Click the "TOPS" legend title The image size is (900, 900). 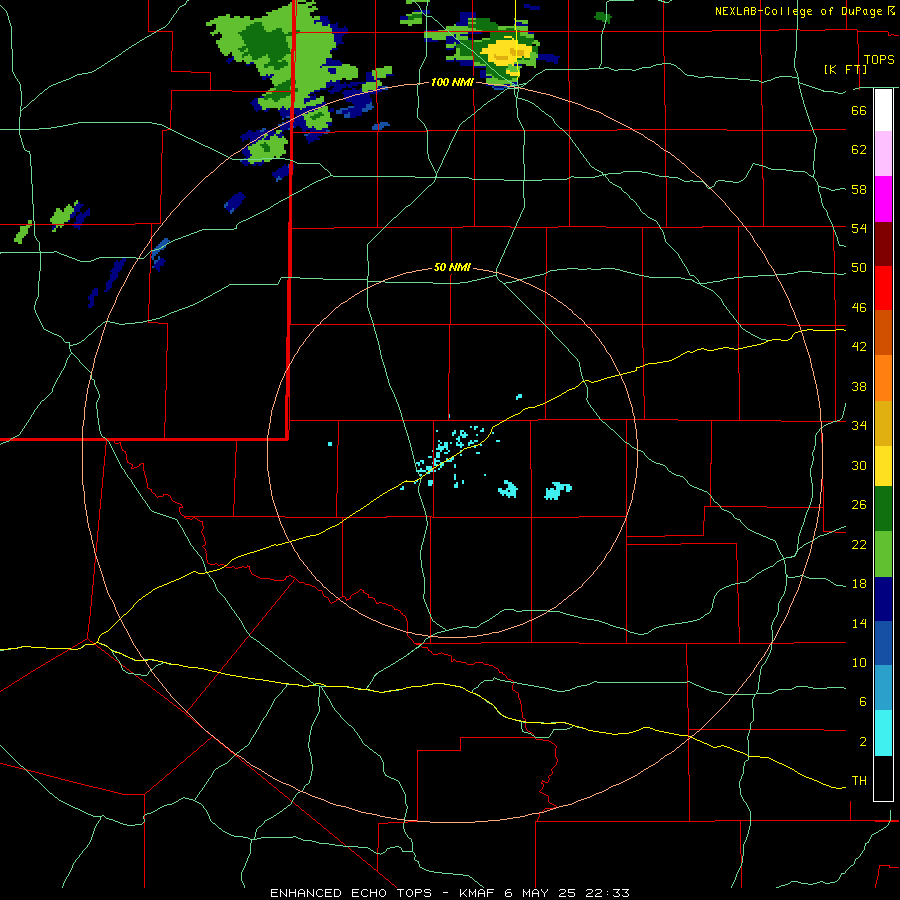click(x=879, y=59)
